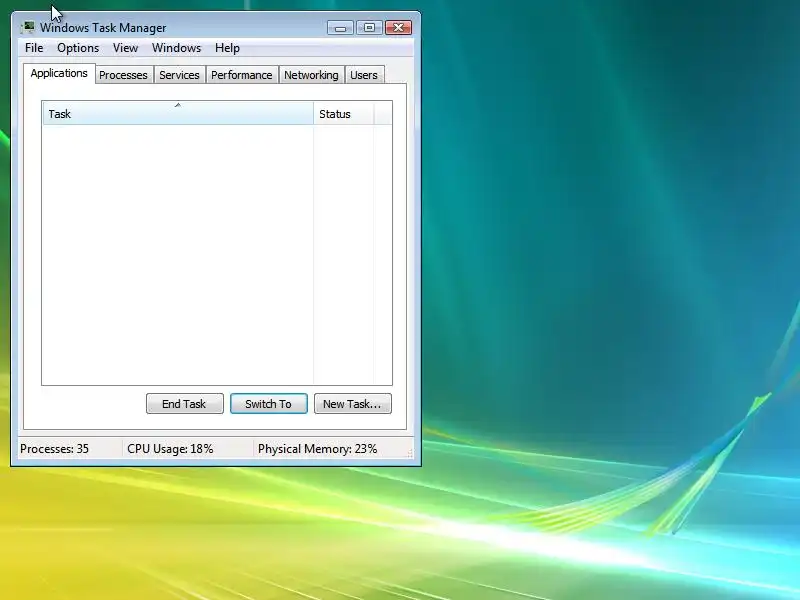The width and height of the screenshot is (800, 600).
Task: Sort by the Status column header
Action: pos(344,113)
